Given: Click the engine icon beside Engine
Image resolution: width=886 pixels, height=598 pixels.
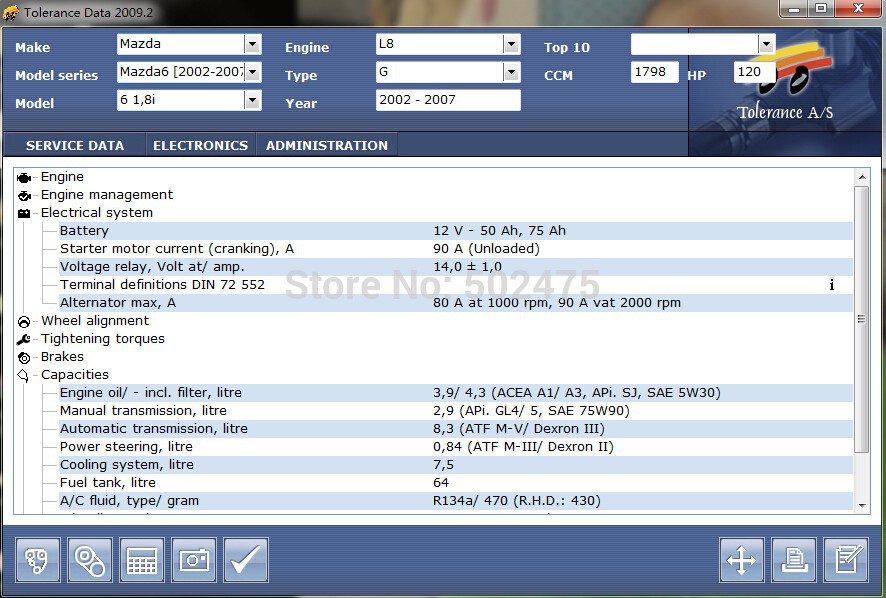Looking at the screenshot, I should point(24,178).
